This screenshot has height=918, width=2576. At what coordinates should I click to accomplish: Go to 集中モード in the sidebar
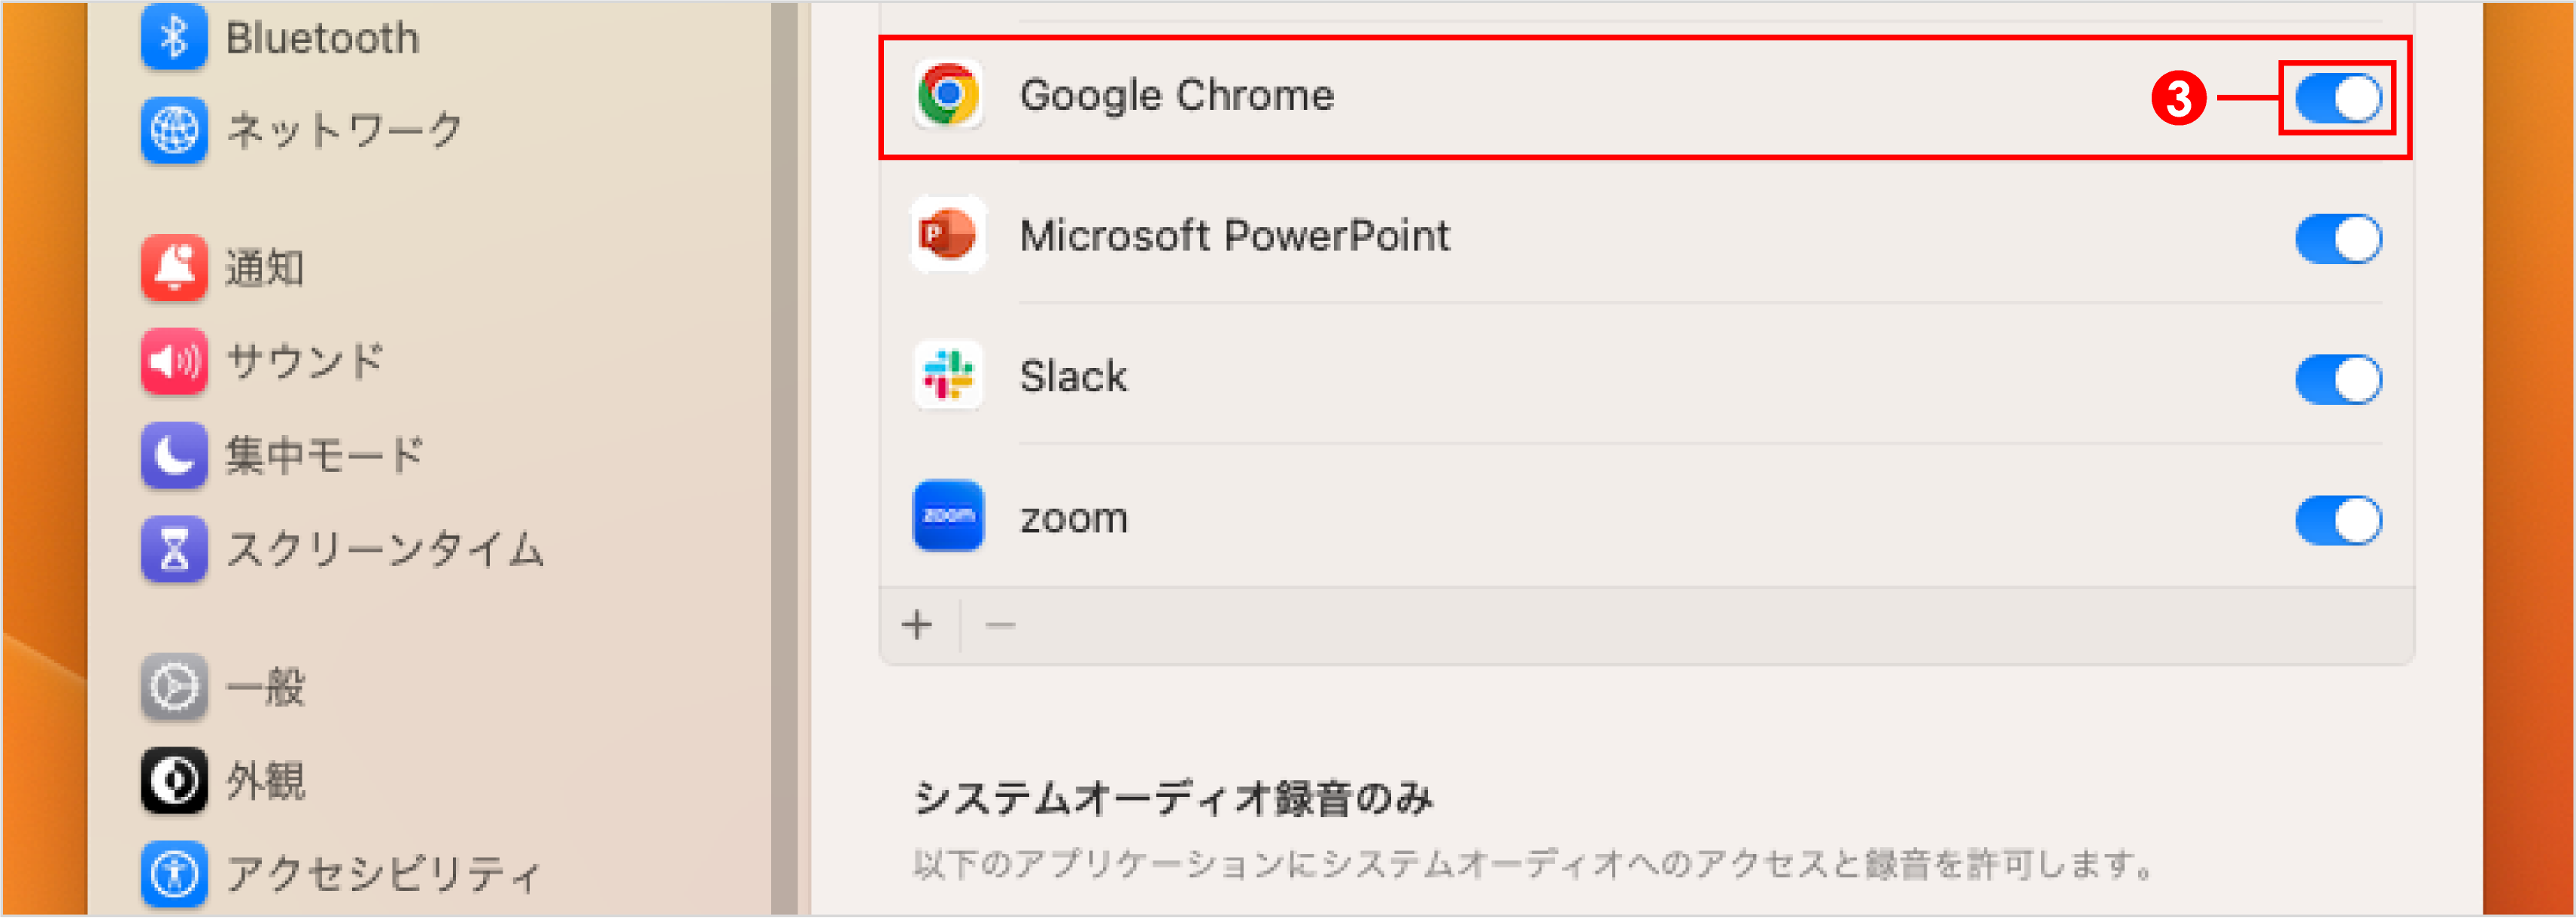[325, 456]
